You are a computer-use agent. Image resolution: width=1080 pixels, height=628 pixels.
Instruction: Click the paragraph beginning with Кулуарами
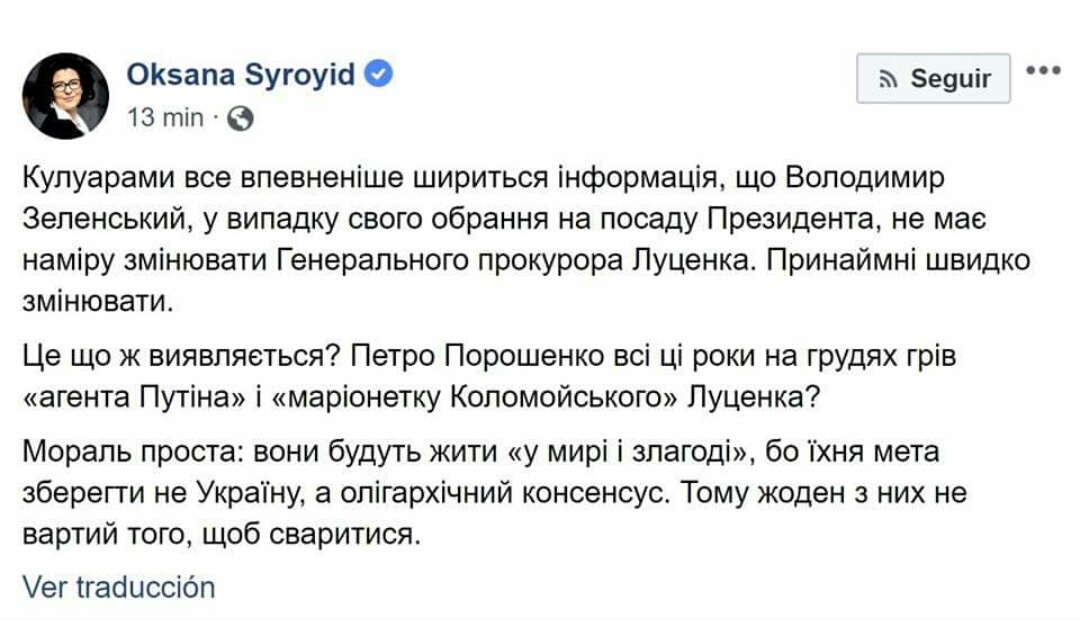(x=526, y=240)
